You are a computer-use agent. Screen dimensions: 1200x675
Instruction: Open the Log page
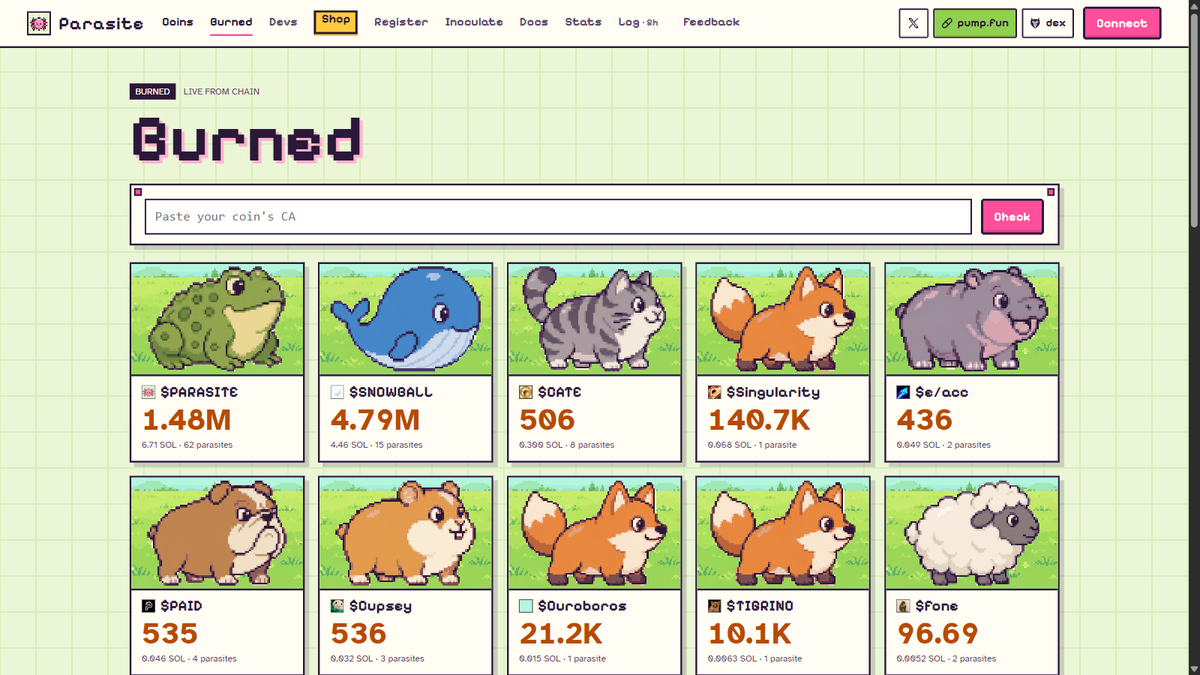[x=638, y=22]
